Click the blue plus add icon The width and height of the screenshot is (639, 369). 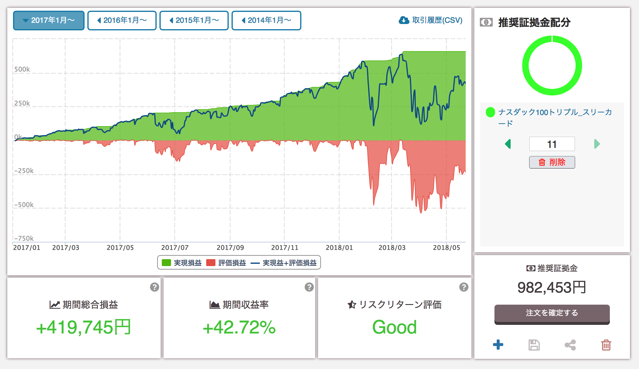(498, 345)
